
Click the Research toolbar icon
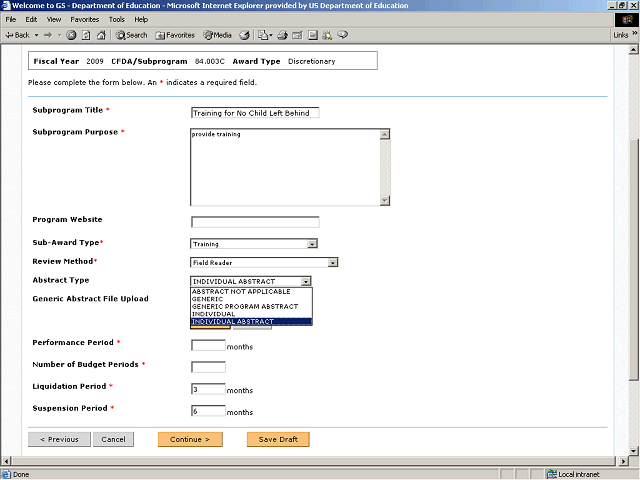pos(327,35)
